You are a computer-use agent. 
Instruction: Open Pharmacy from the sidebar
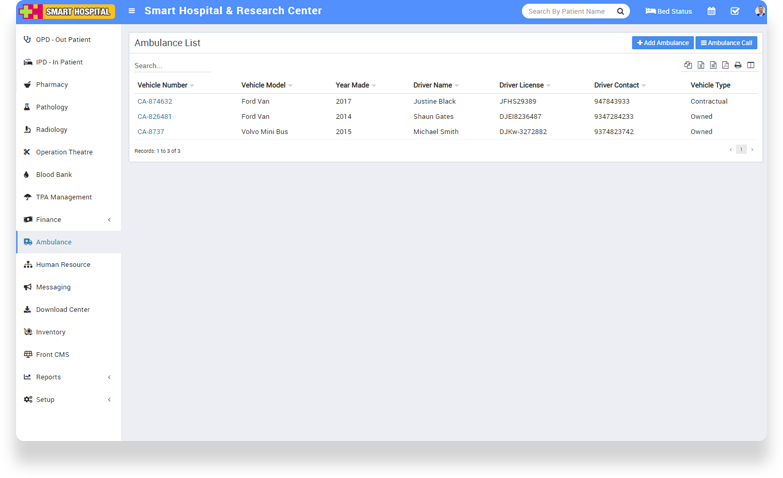pos(52,85)
